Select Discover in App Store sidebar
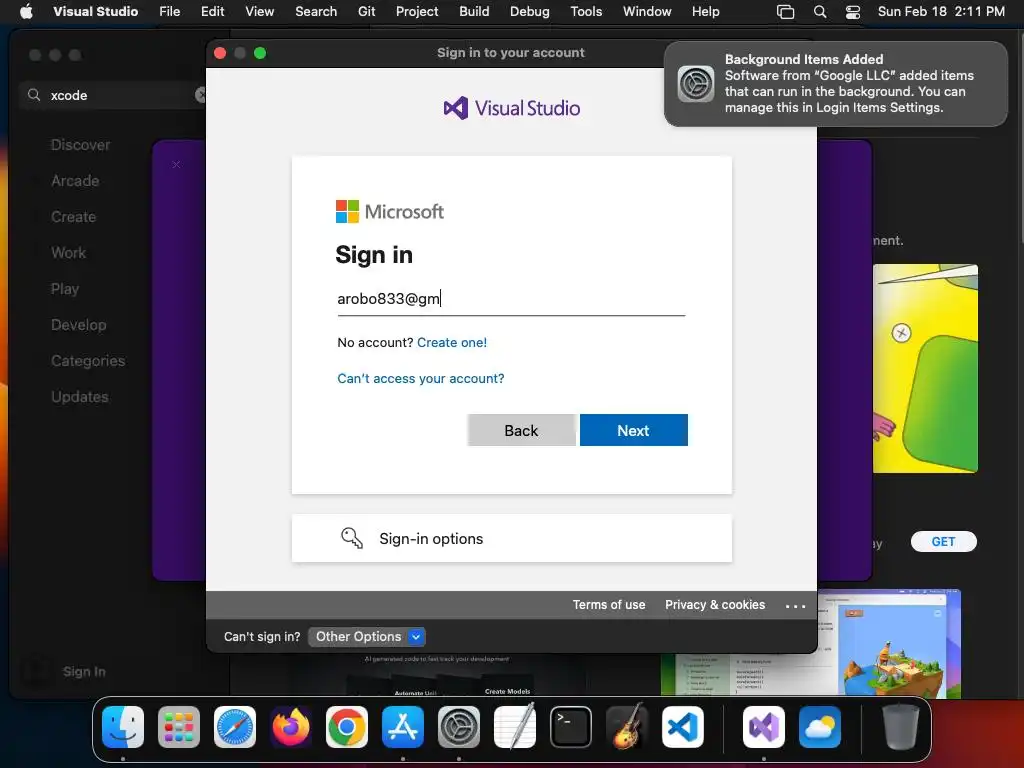Viewport: 1024px width, 768px height. point(80,145)
